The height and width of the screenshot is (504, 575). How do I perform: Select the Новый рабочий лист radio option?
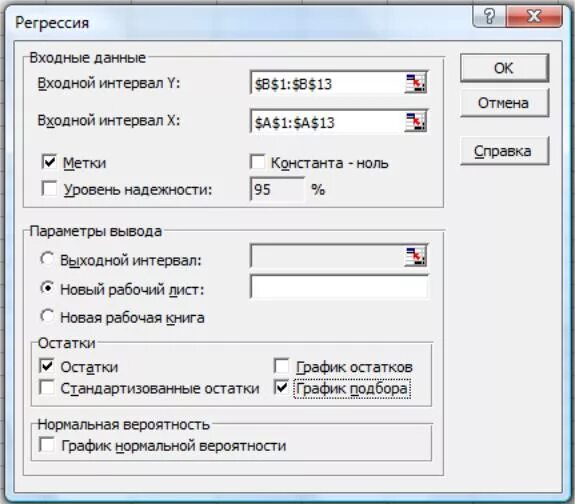[x=47, y=288]
